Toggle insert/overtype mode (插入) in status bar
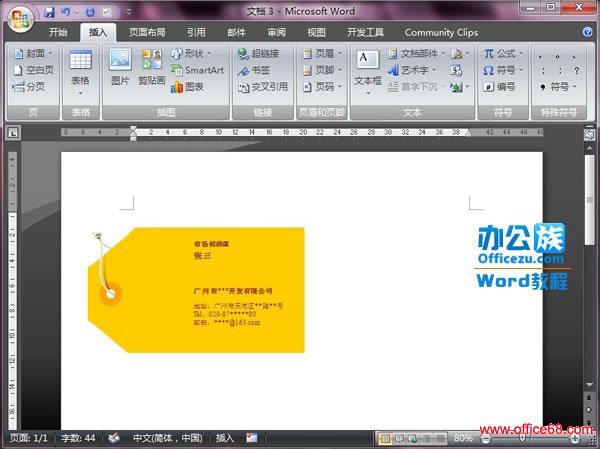 (x=225, y=438)
